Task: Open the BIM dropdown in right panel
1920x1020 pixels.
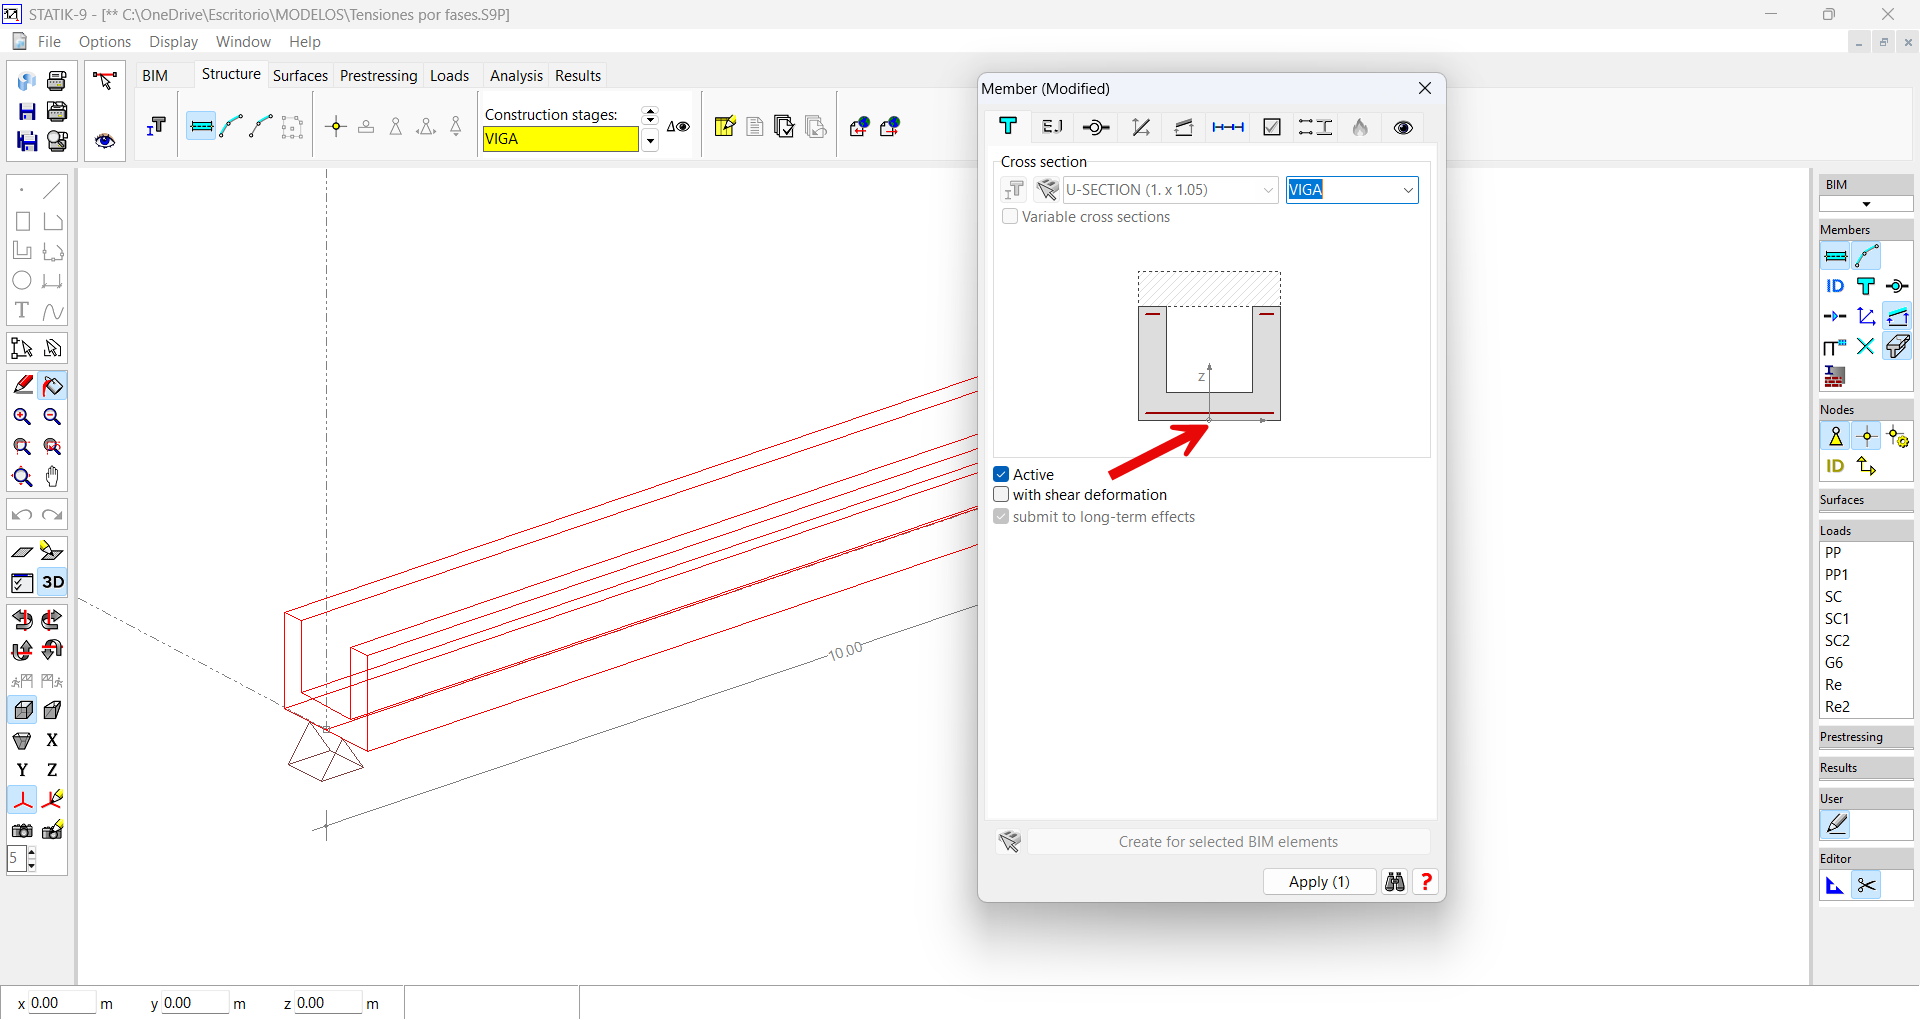Action: (x=1865, y=204)
